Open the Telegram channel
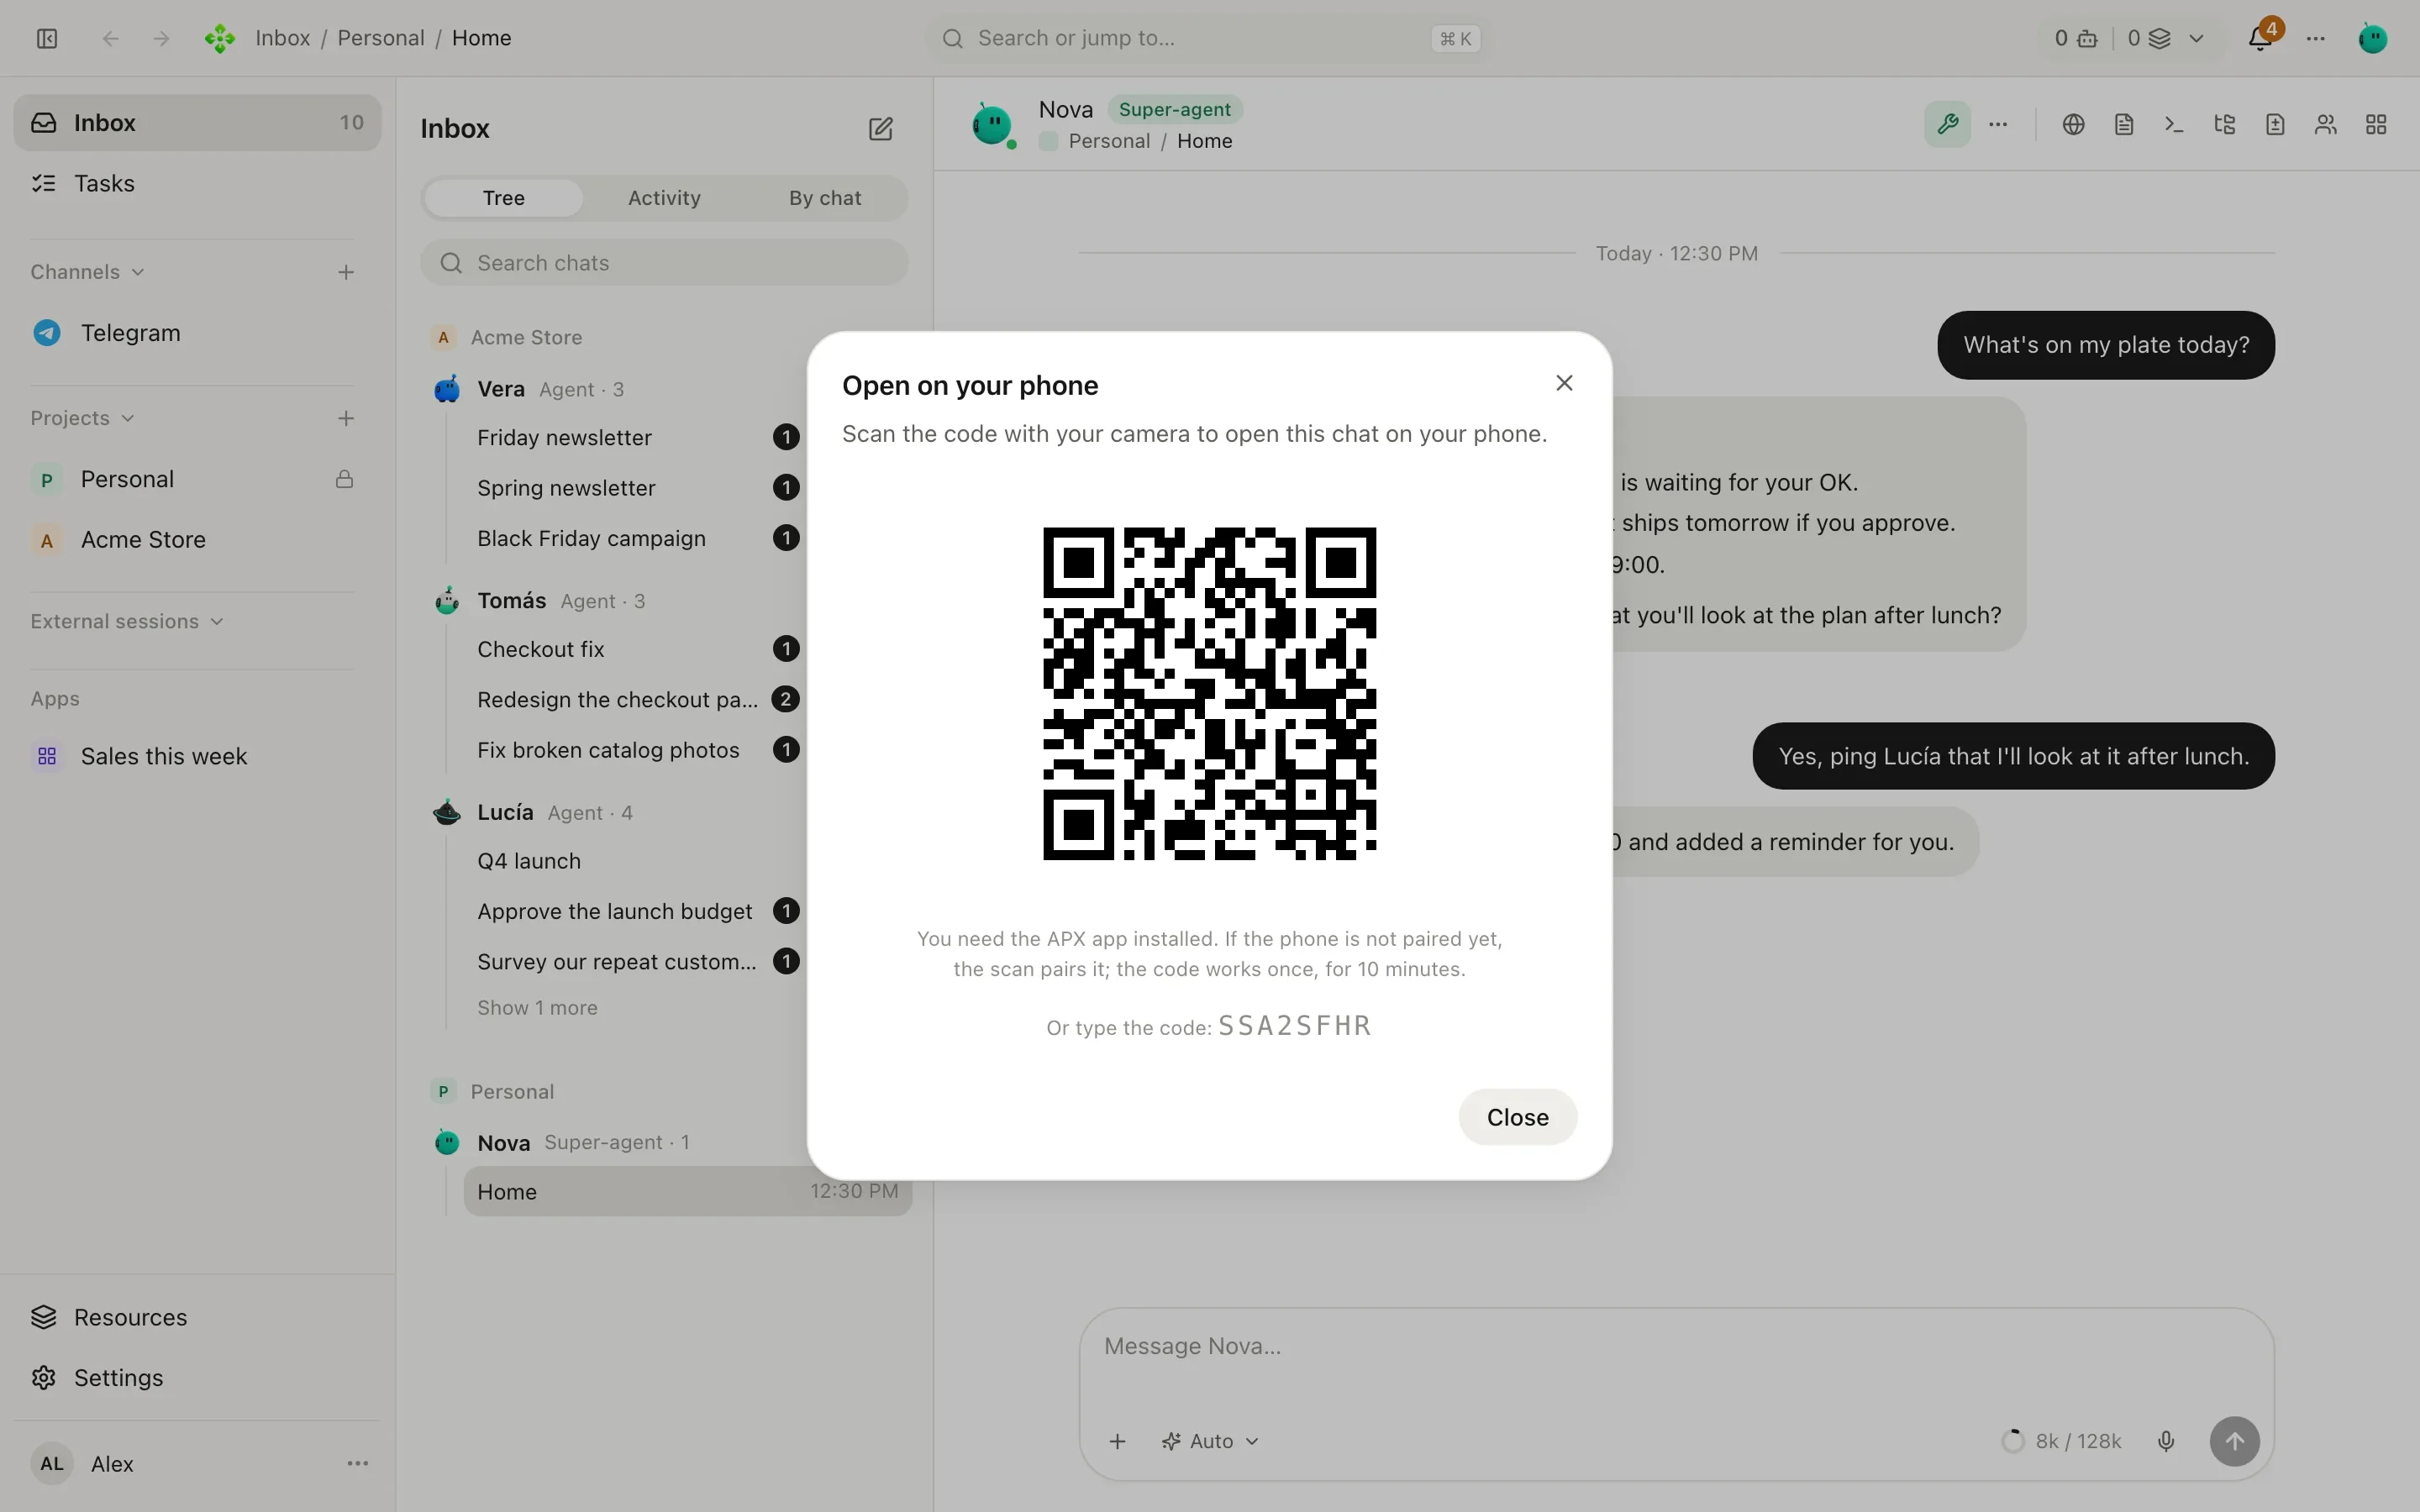Screen dimensions: 2420x1512 tap(197, 333)
